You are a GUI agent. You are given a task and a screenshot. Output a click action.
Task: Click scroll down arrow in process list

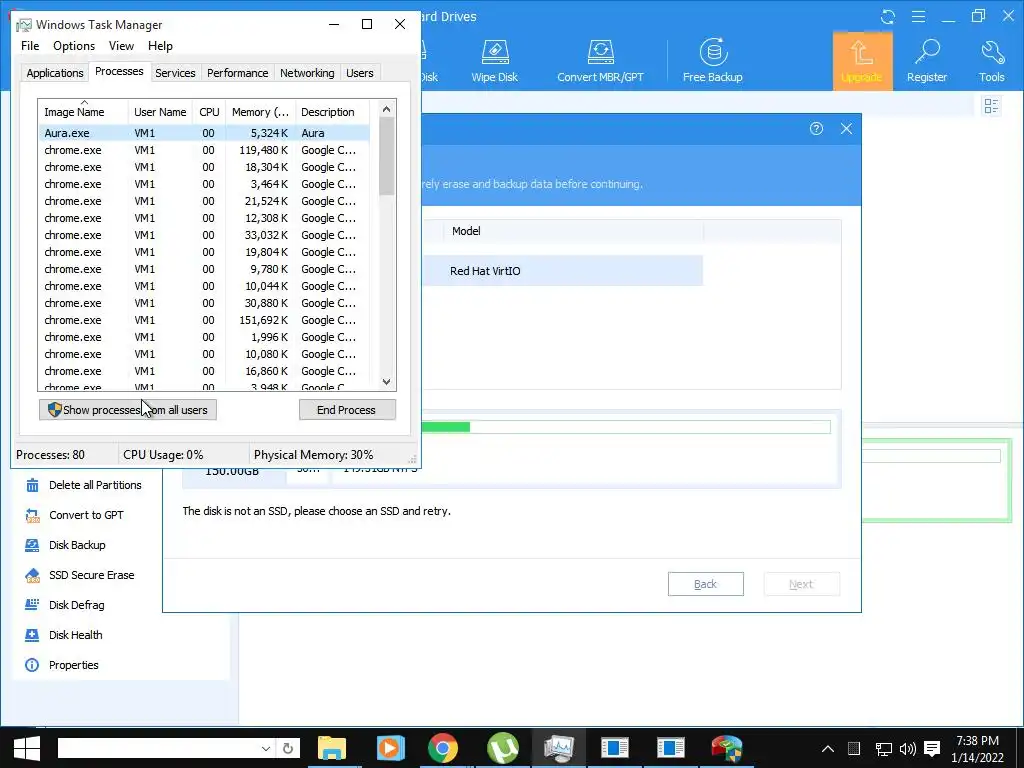click(x=387, y=382)
